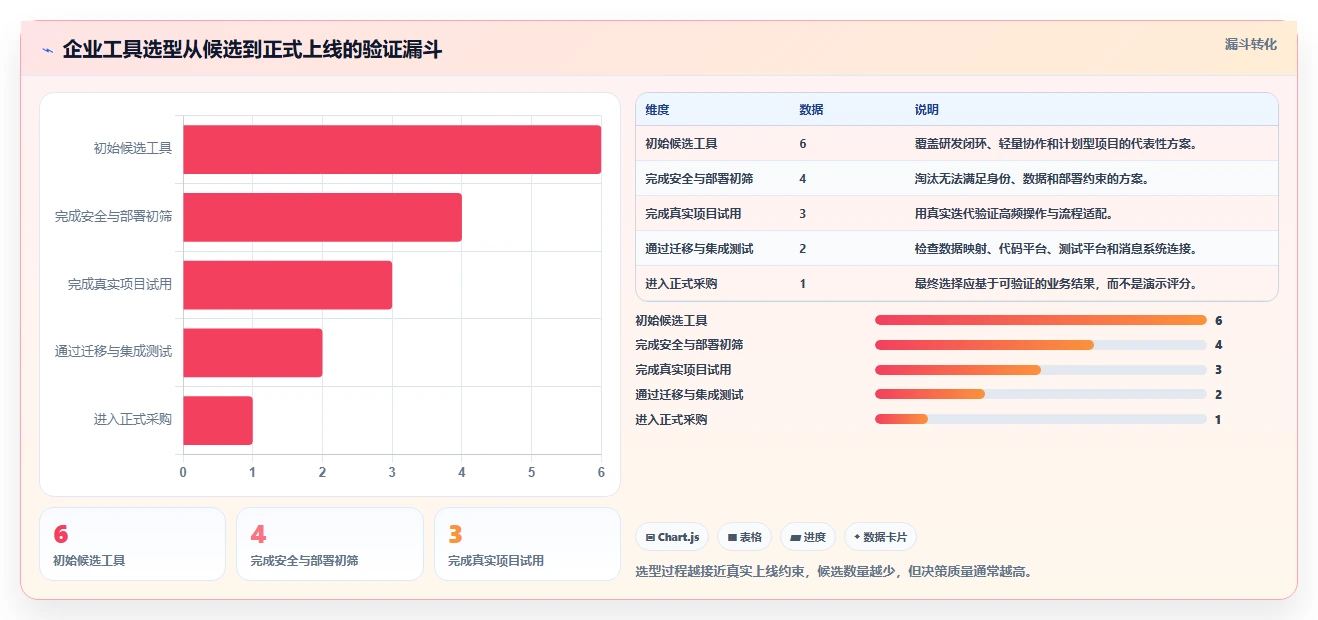Click the 通过迁移与集成测试 chart bar
Image resolution: width=1318 pixels, height=620 pixels.
click(x=252, y=353)
